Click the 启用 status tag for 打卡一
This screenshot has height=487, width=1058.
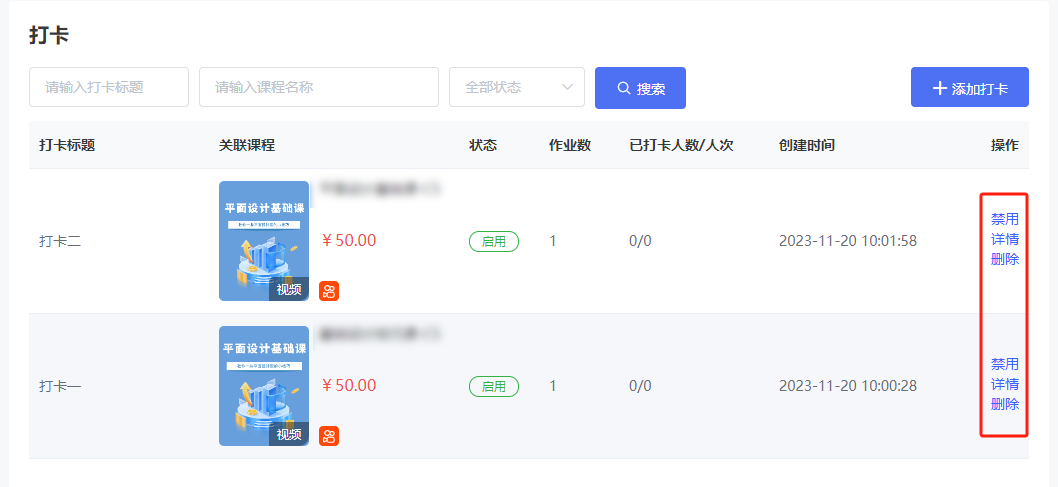coord(494,386)
